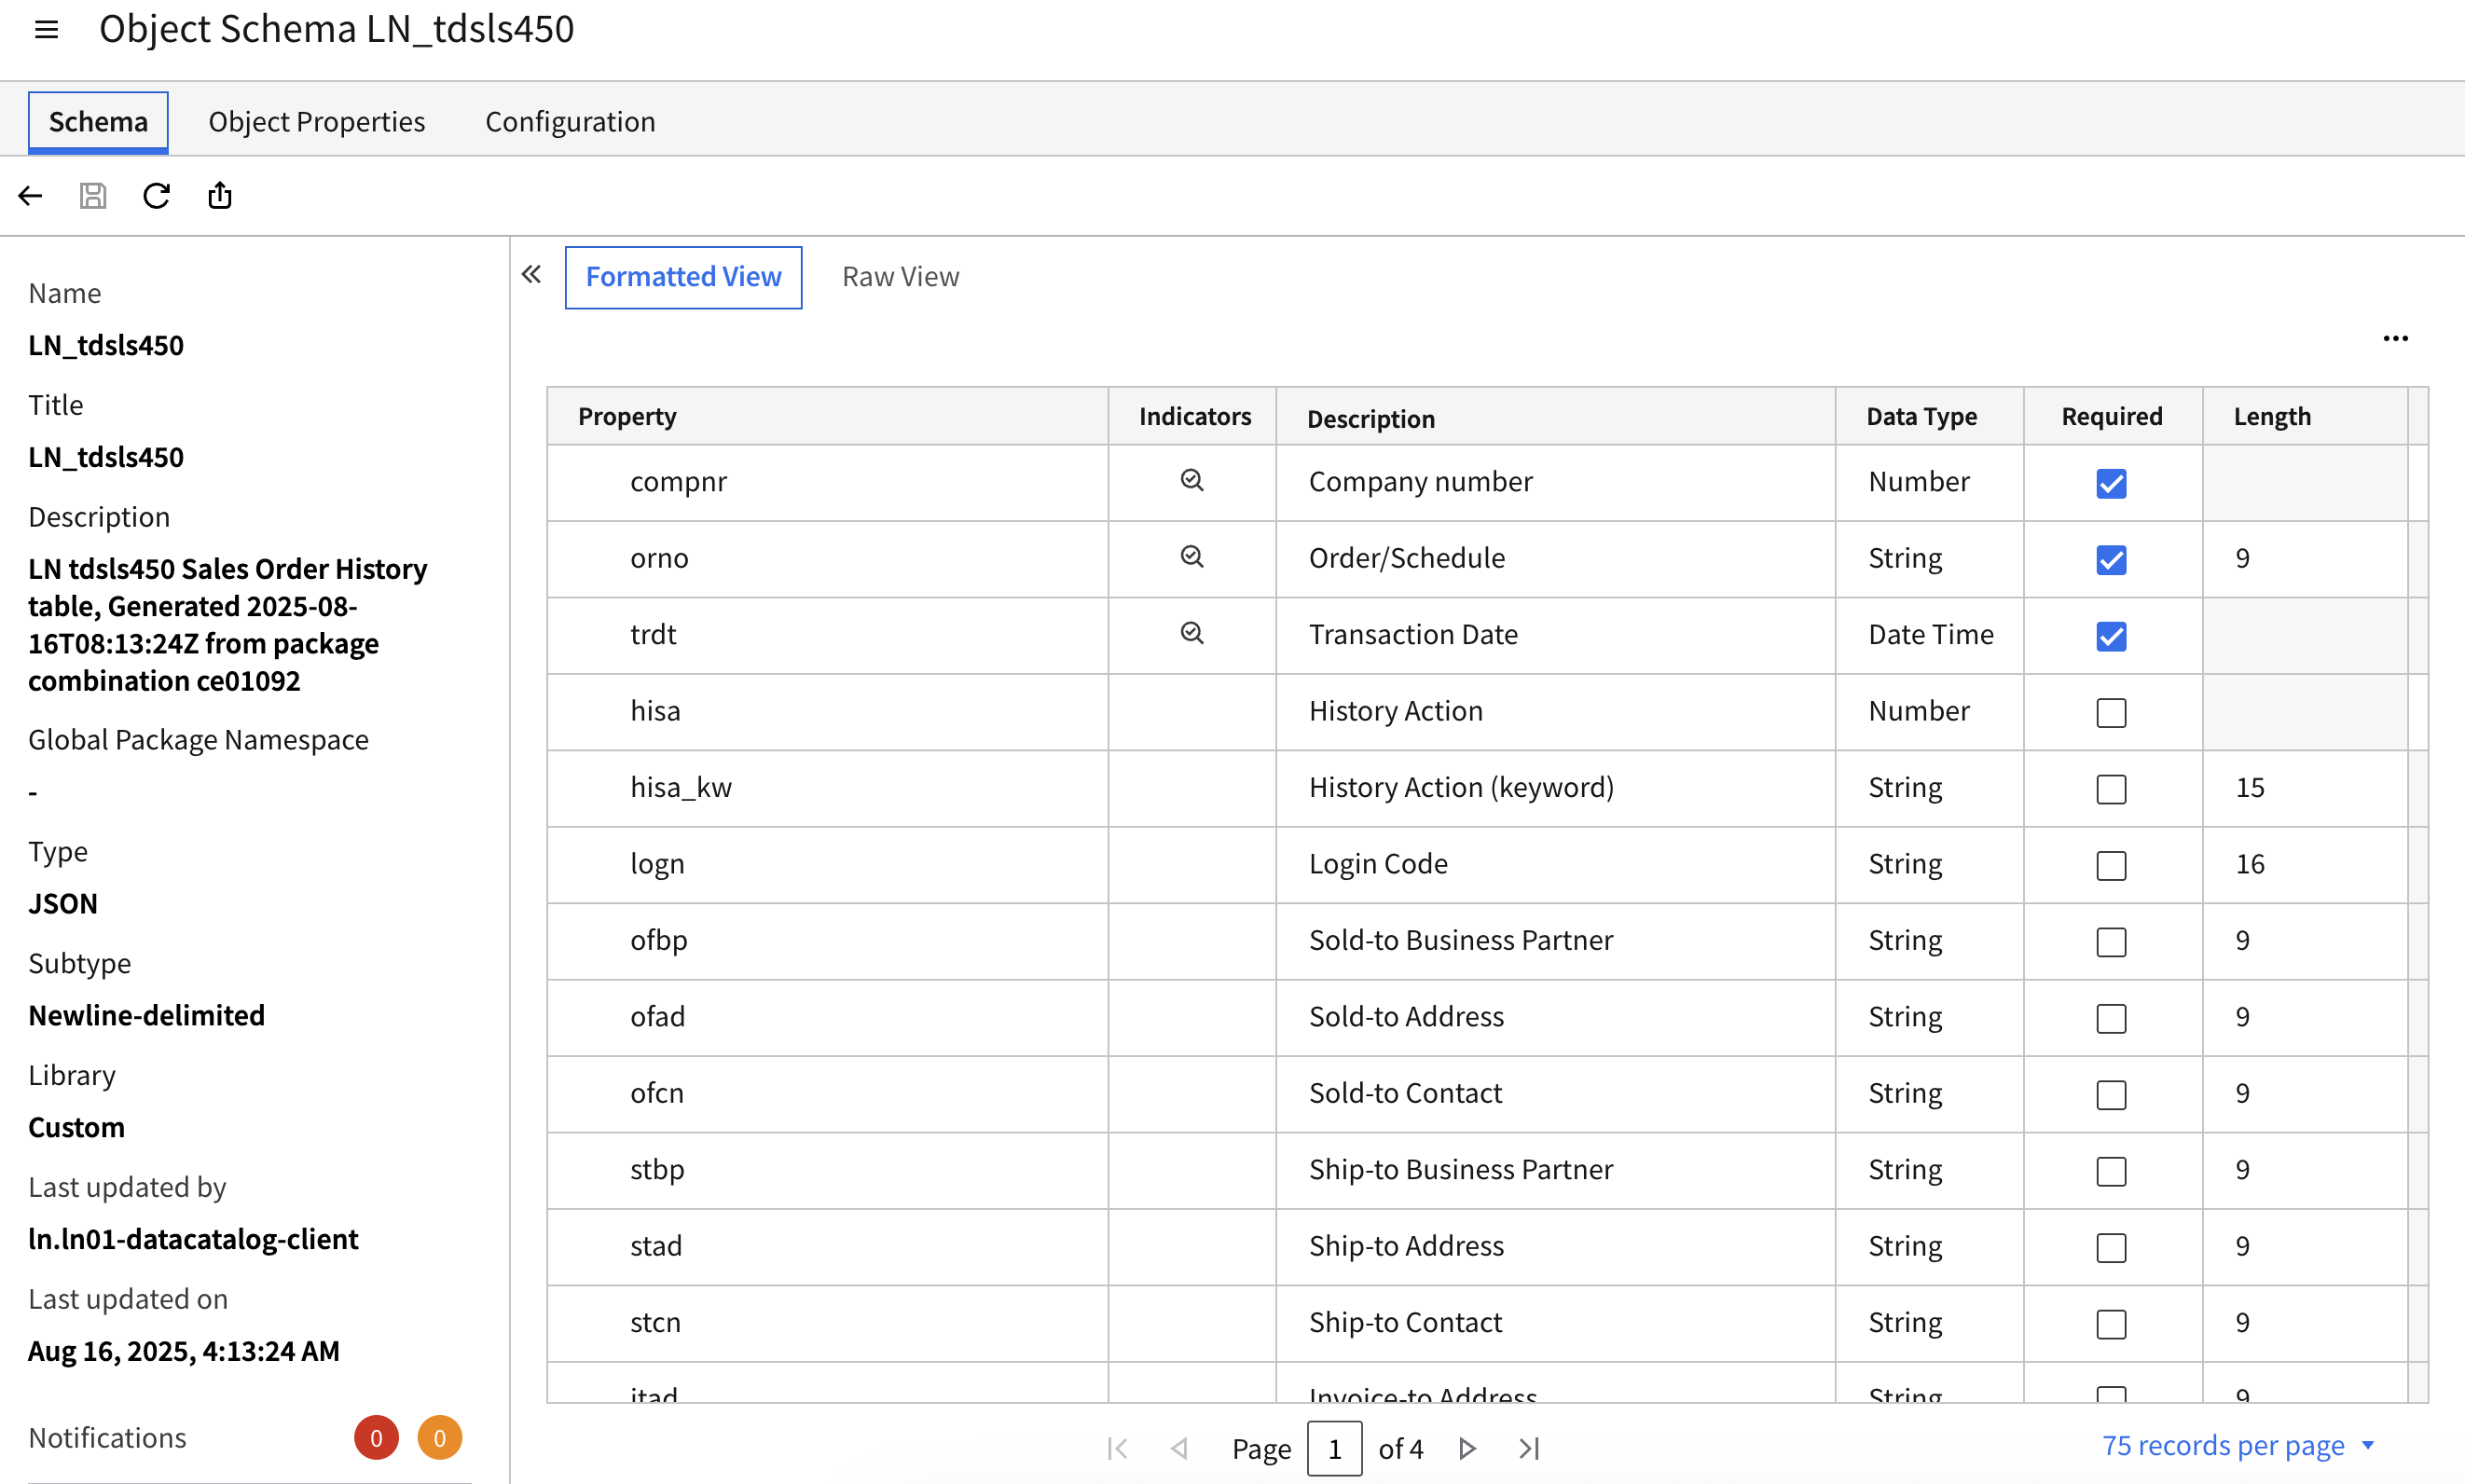Collapse the details side panel
Viewport: 2465px width, 1484px height.
[x=531, y=275]
